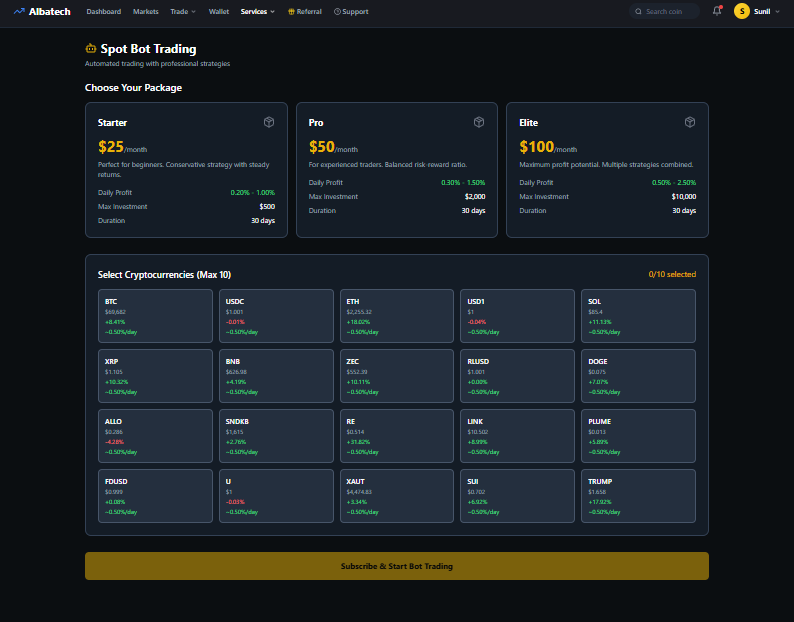Screen dimensions: 794x622
Task: Select the XRP cryptocurrency tile
Action: coord(155,376)
